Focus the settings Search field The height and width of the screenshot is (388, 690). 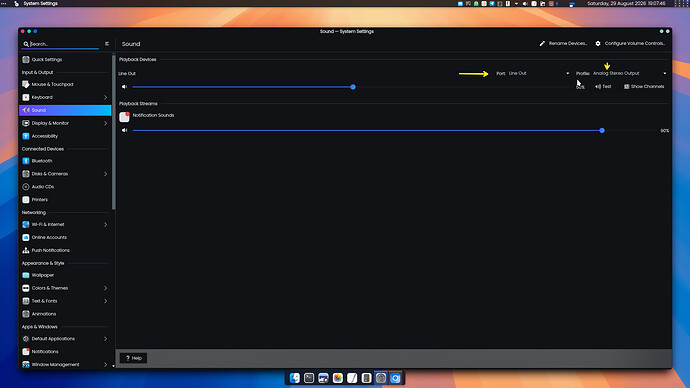point(61,44)
